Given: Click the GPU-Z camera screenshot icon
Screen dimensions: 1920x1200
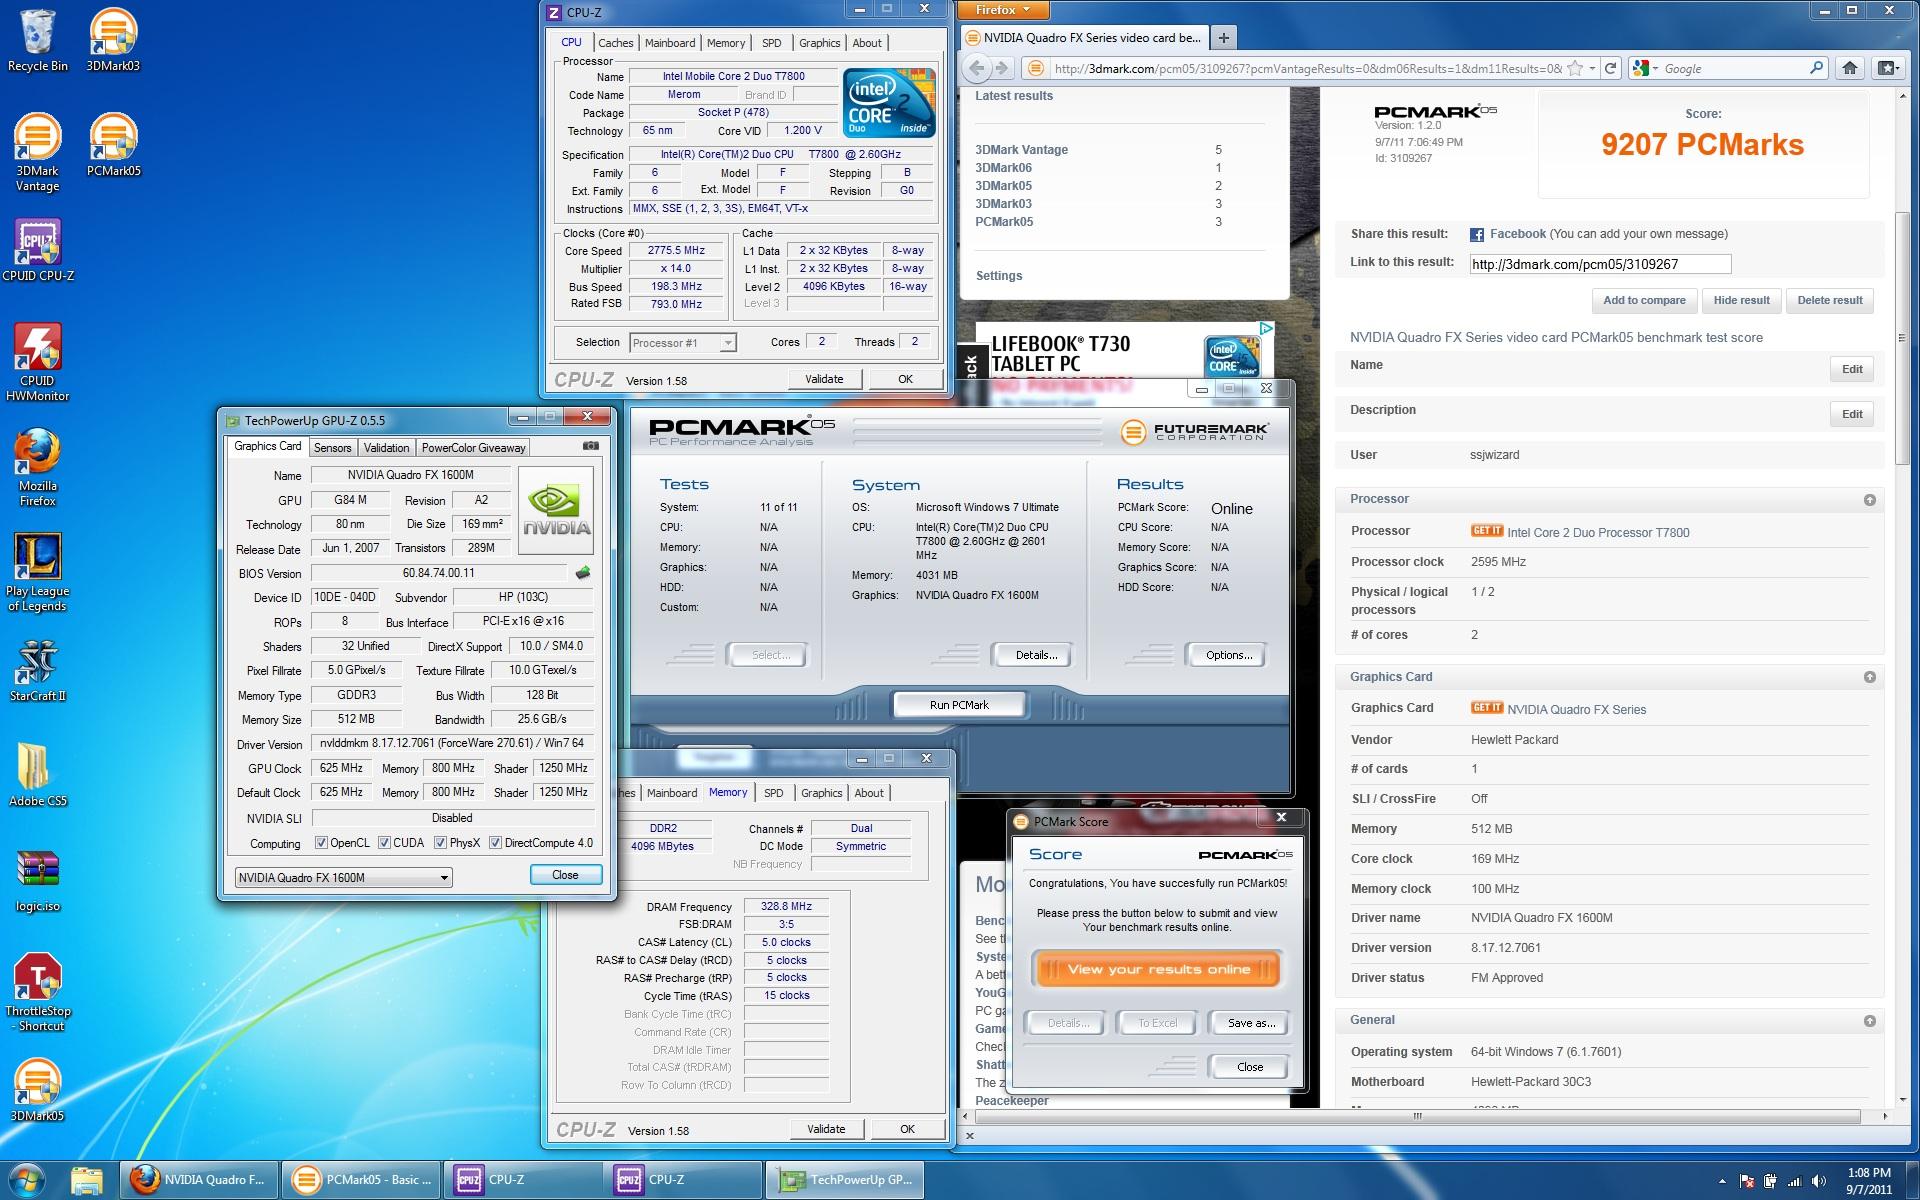Looking at the screenshot, I should (x=591, y=446).
